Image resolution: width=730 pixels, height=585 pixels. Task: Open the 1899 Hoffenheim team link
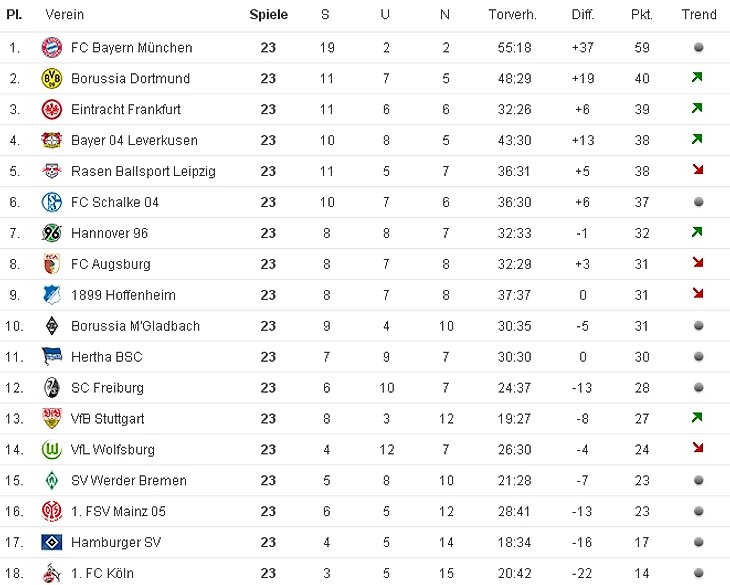click(123, 295)
